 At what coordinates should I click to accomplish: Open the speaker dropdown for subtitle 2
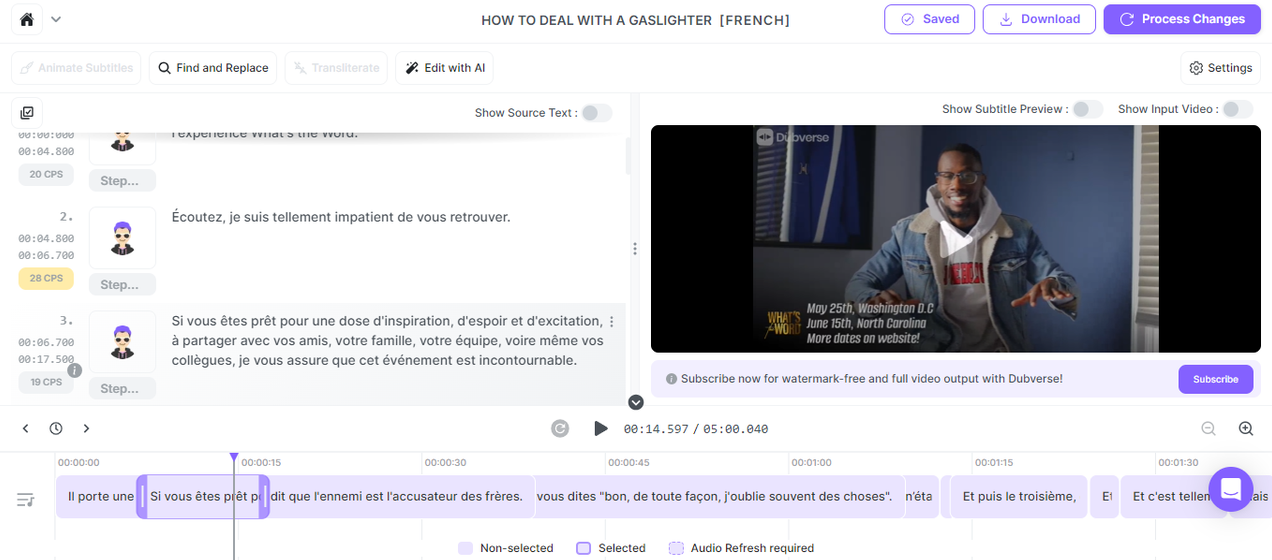[122, 285]
